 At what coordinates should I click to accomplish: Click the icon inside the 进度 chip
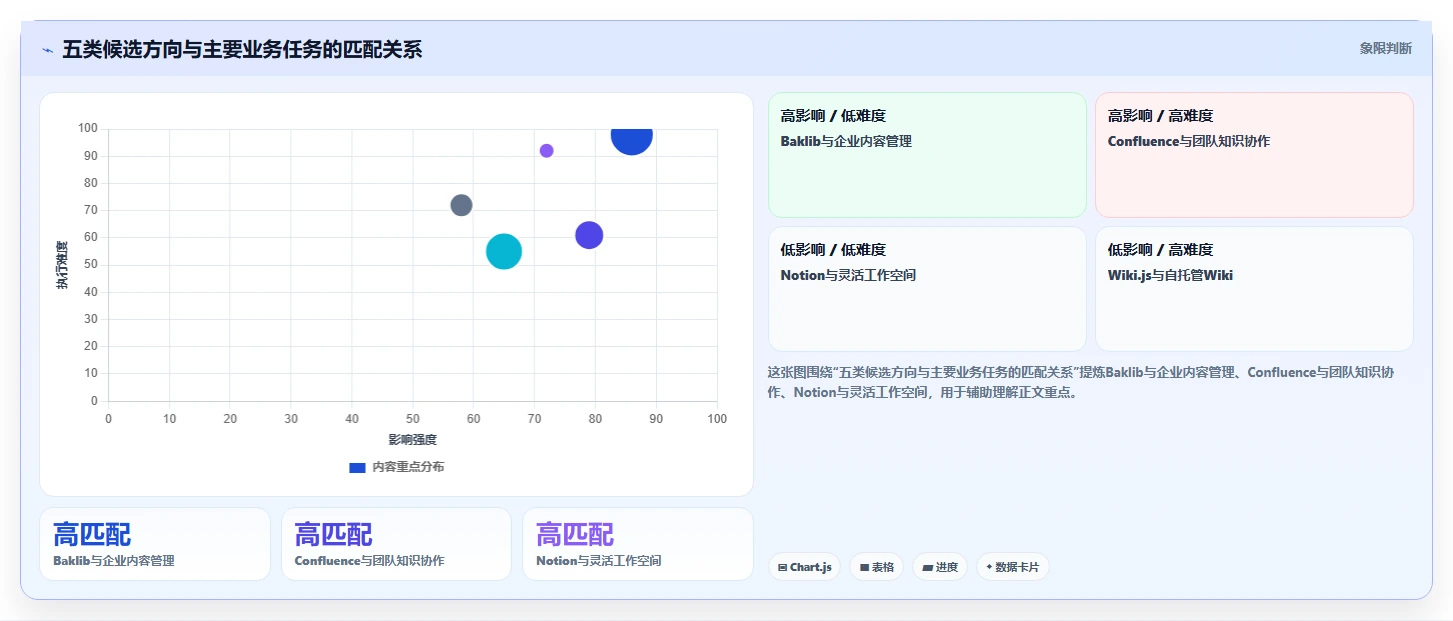coord(927,567)
